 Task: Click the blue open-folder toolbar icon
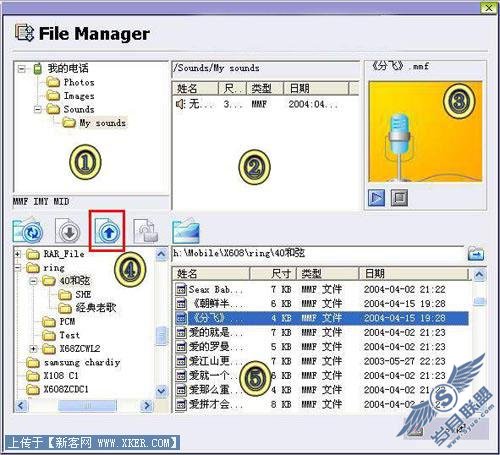coord(186,231)
